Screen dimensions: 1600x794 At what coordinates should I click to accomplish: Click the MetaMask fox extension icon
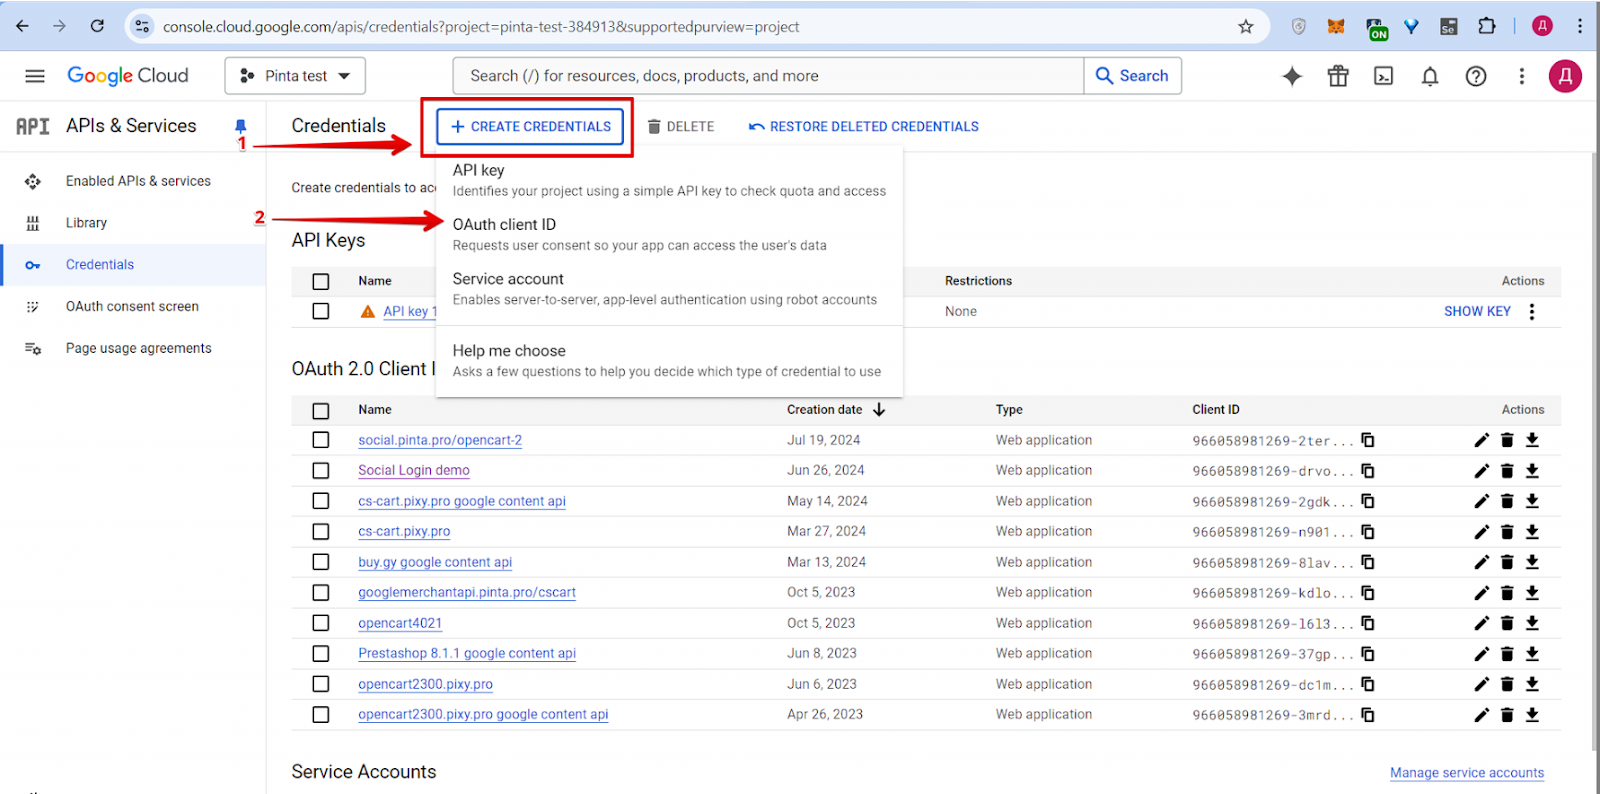coord(1336,27)
